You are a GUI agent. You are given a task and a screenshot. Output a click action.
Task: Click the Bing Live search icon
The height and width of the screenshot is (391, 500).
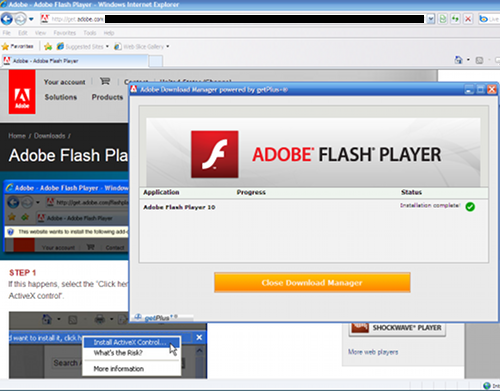pos(483,19)
